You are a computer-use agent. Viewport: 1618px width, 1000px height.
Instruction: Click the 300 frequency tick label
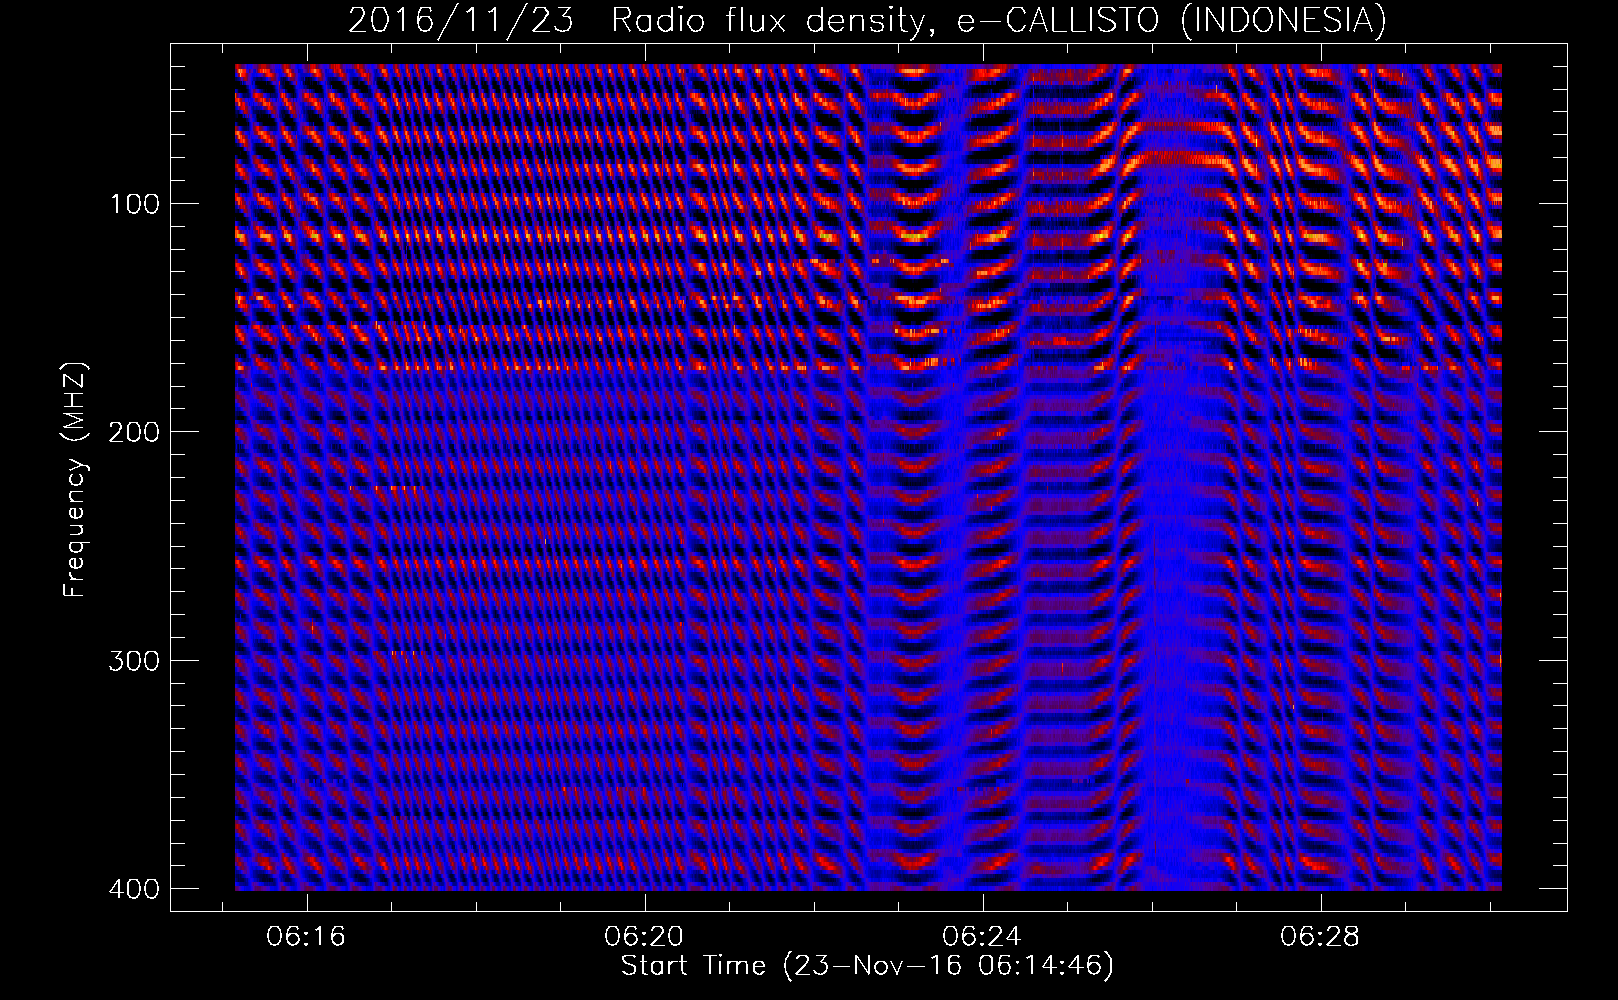(x=134, y=661)
